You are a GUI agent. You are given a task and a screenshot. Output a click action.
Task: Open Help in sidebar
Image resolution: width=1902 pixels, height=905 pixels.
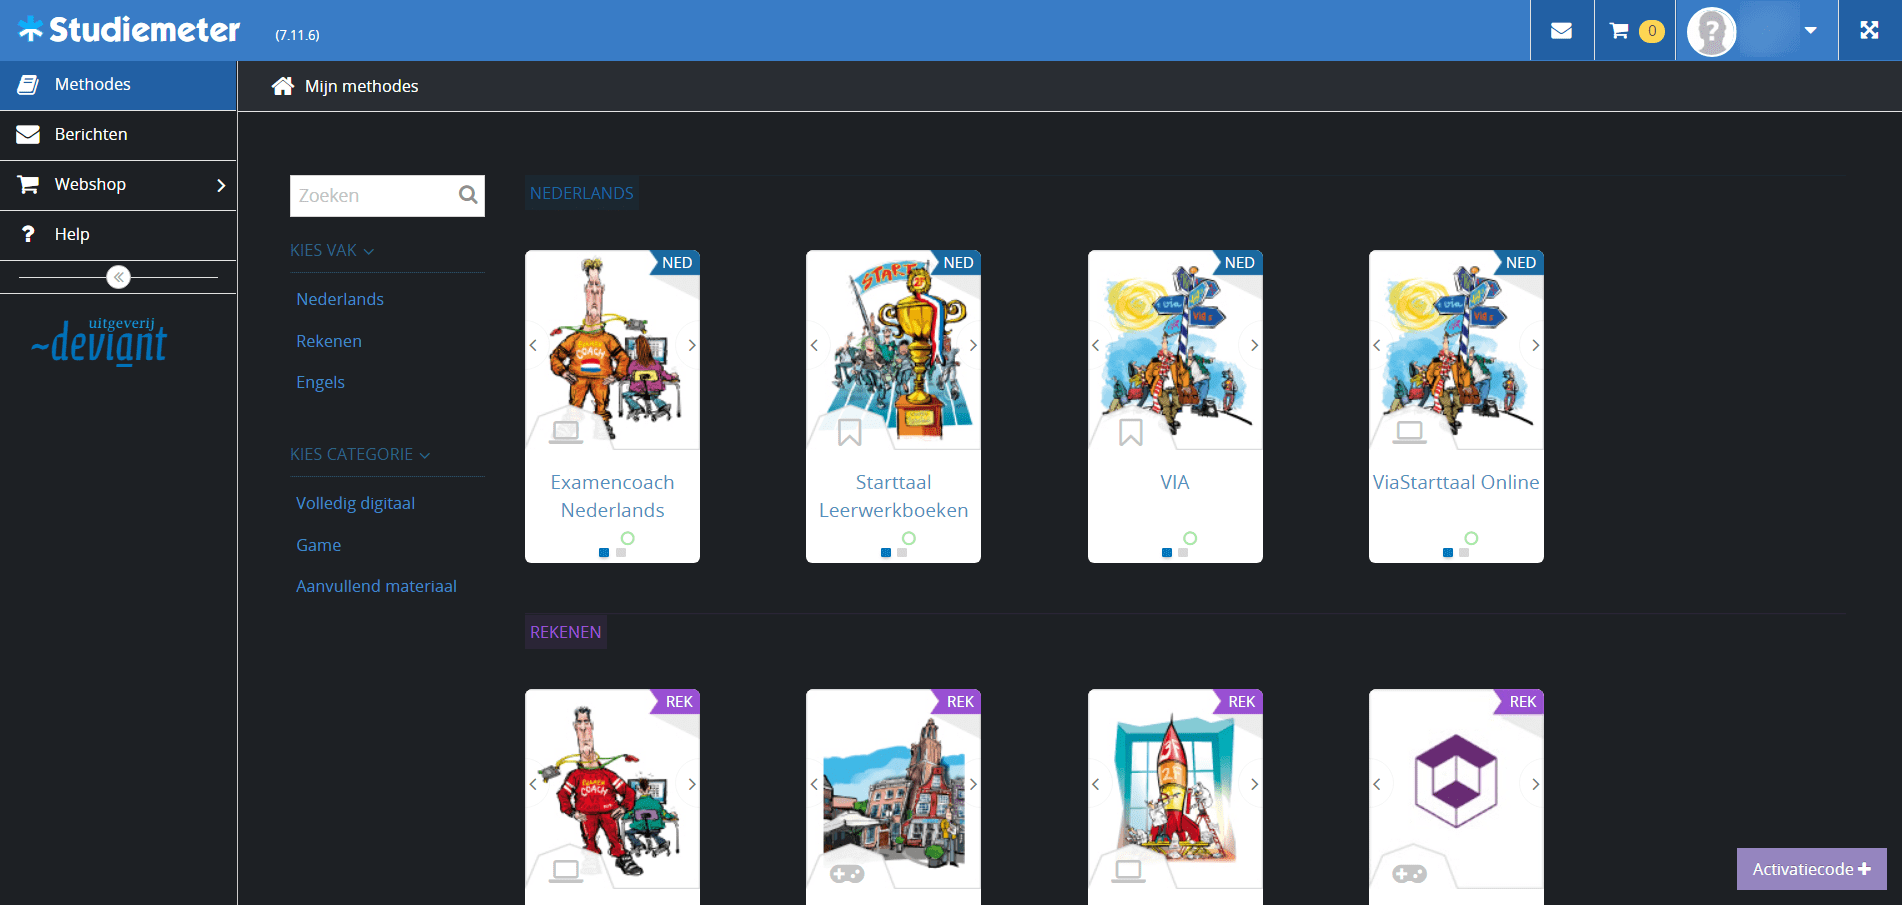tap(118, 235)
